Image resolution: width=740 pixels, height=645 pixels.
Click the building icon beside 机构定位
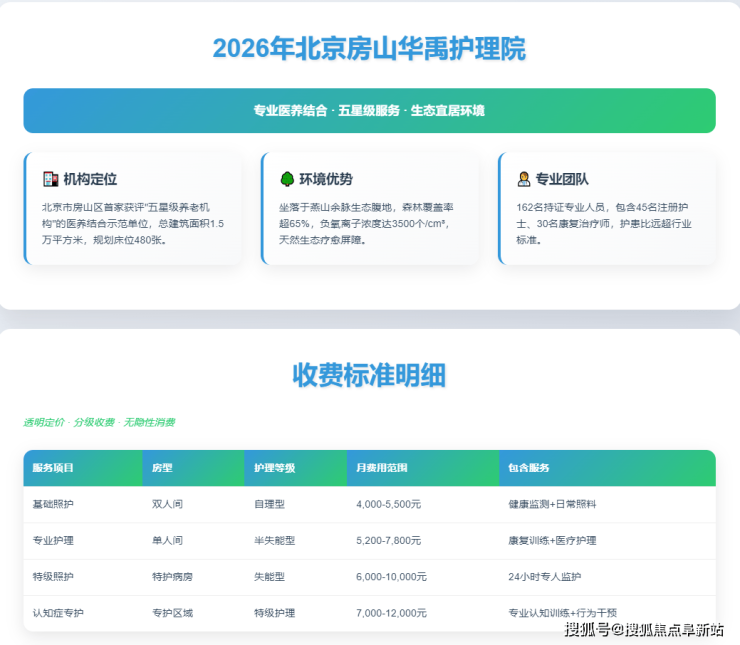(50, 179)
